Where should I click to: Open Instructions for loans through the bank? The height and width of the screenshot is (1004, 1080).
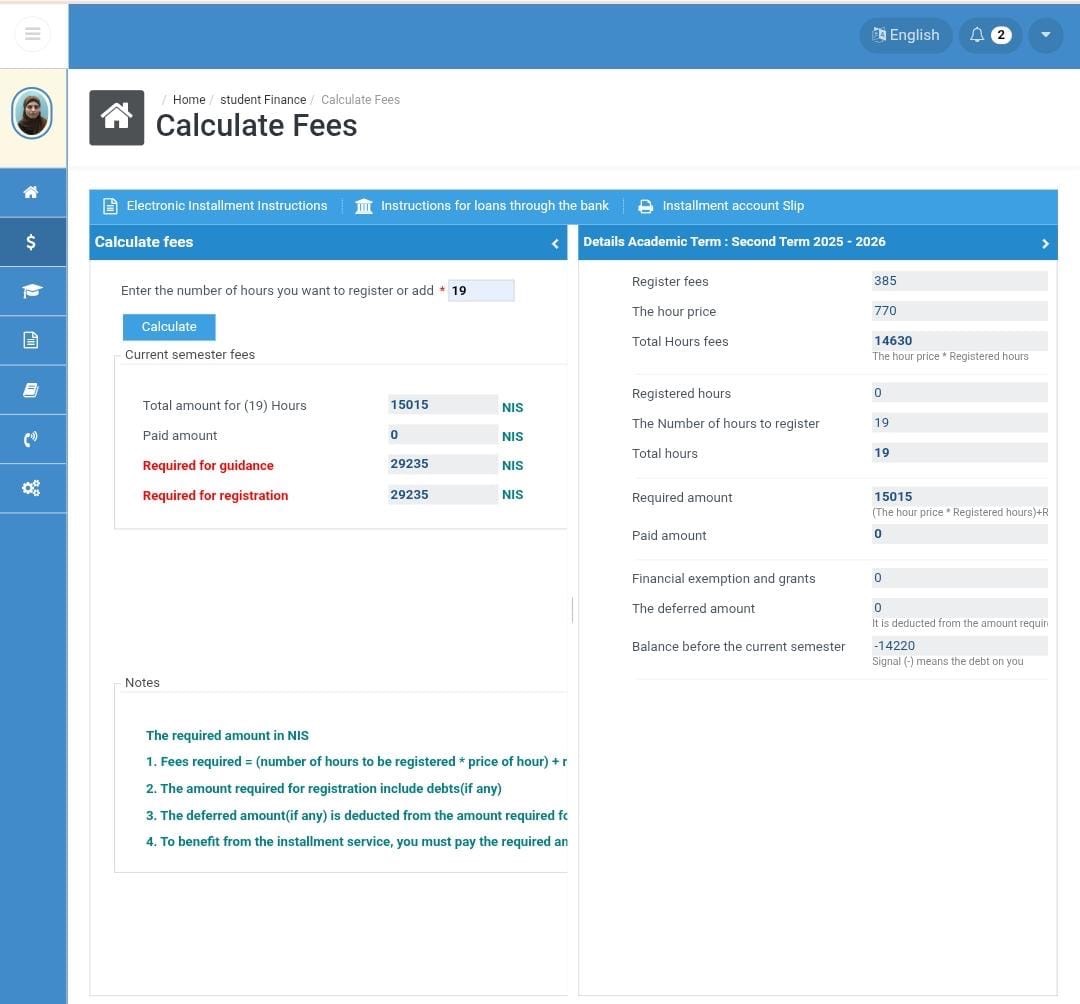495,206
